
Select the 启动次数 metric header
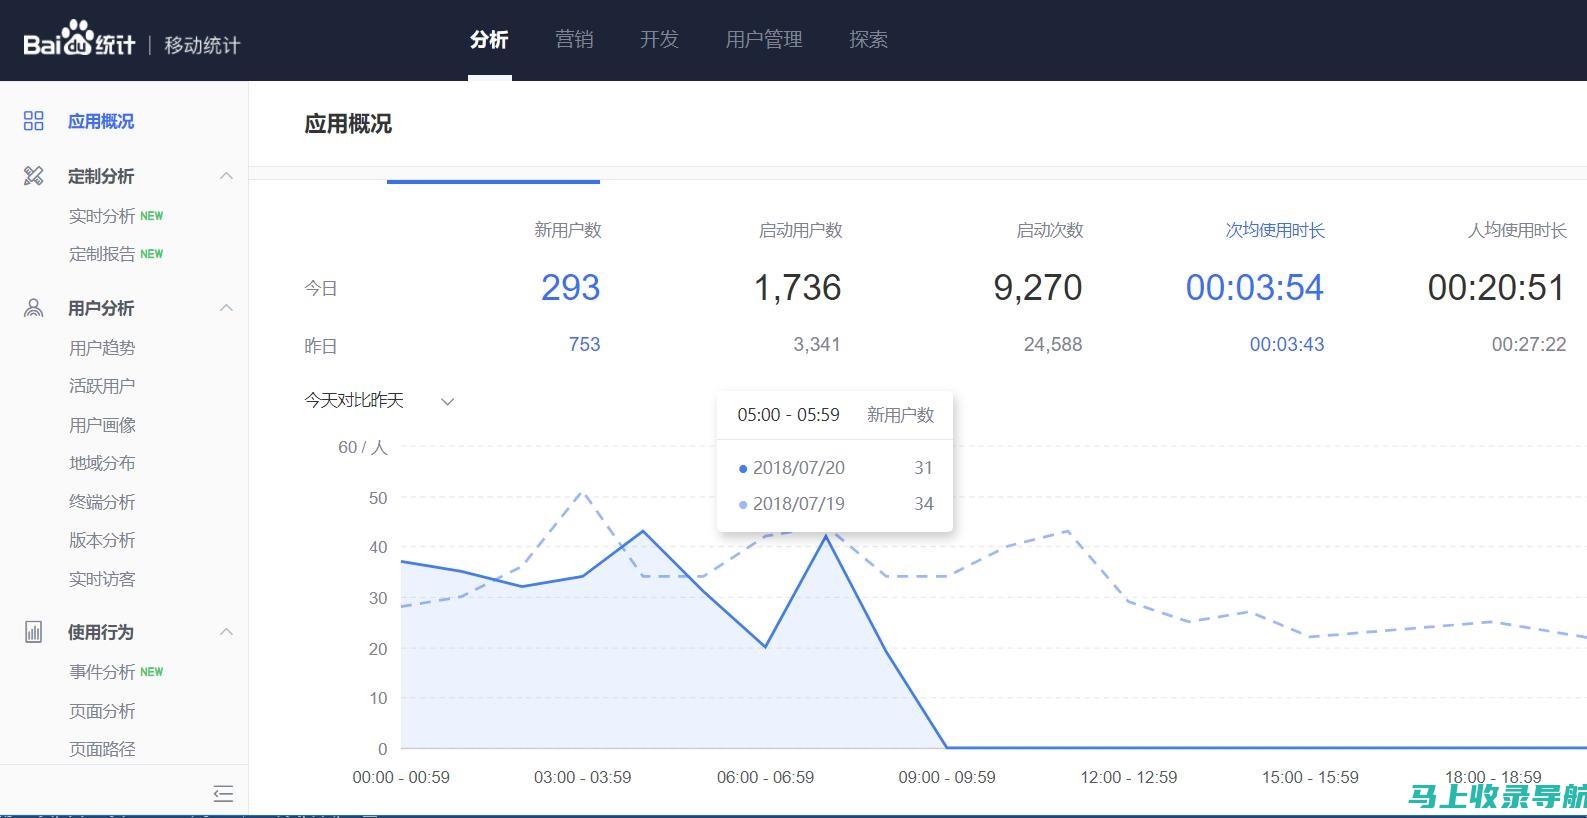pos(1049,230)
